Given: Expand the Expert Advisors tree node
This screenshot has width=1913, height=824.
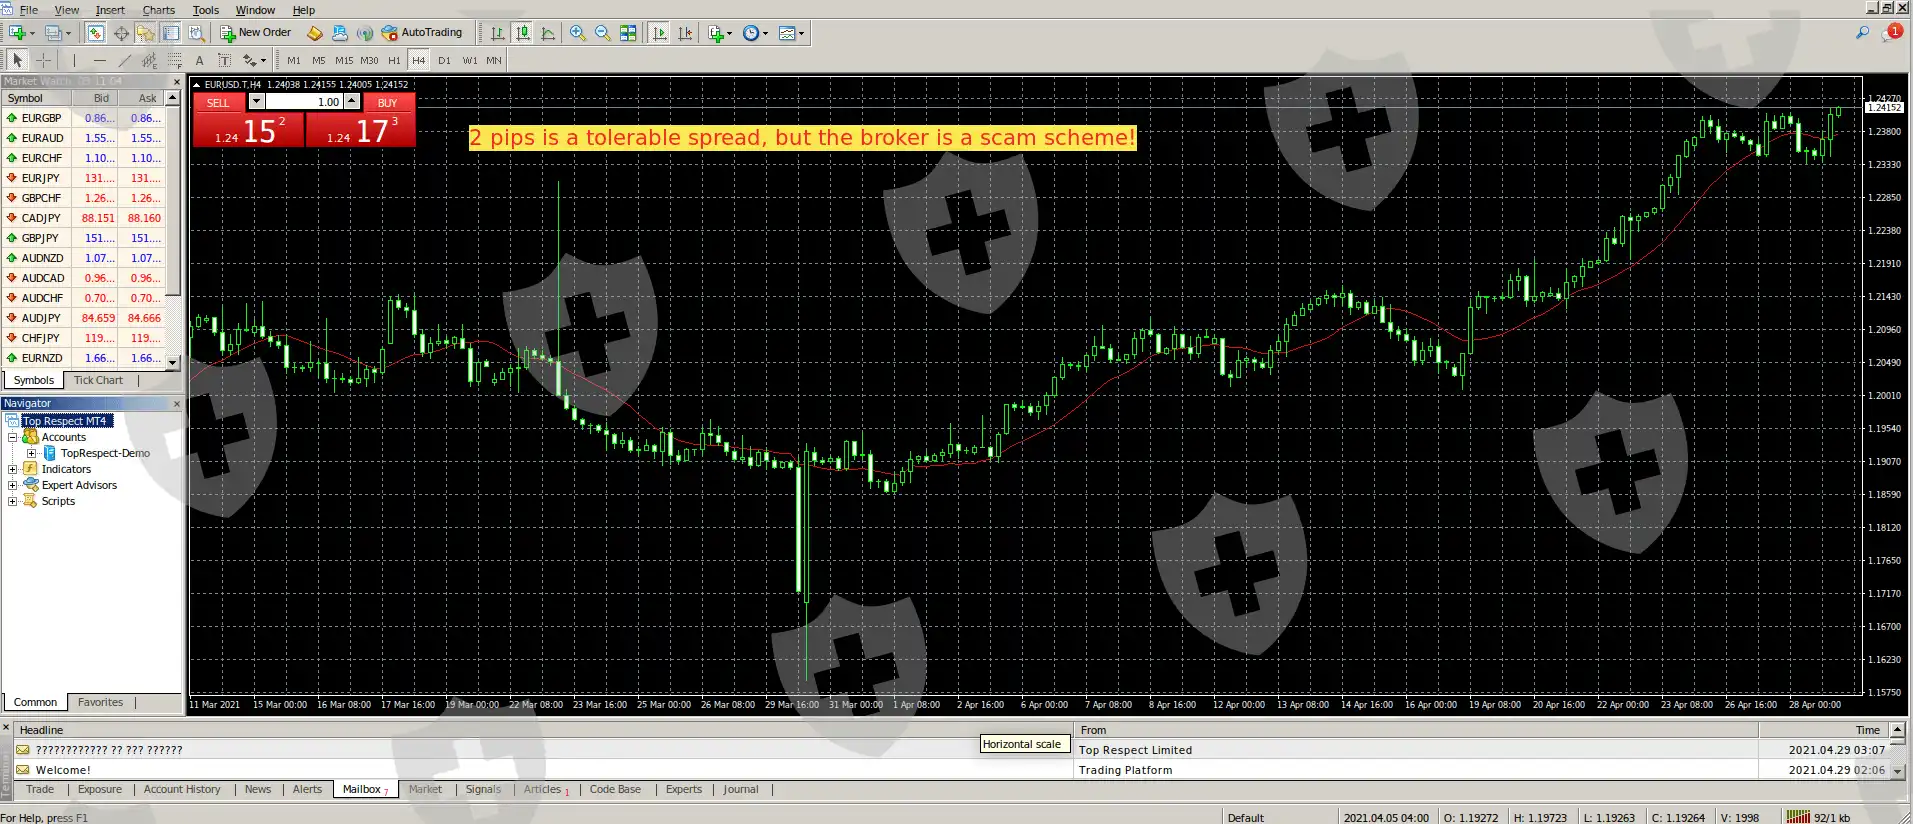Looking at the screenshot, I should point(12,485).
